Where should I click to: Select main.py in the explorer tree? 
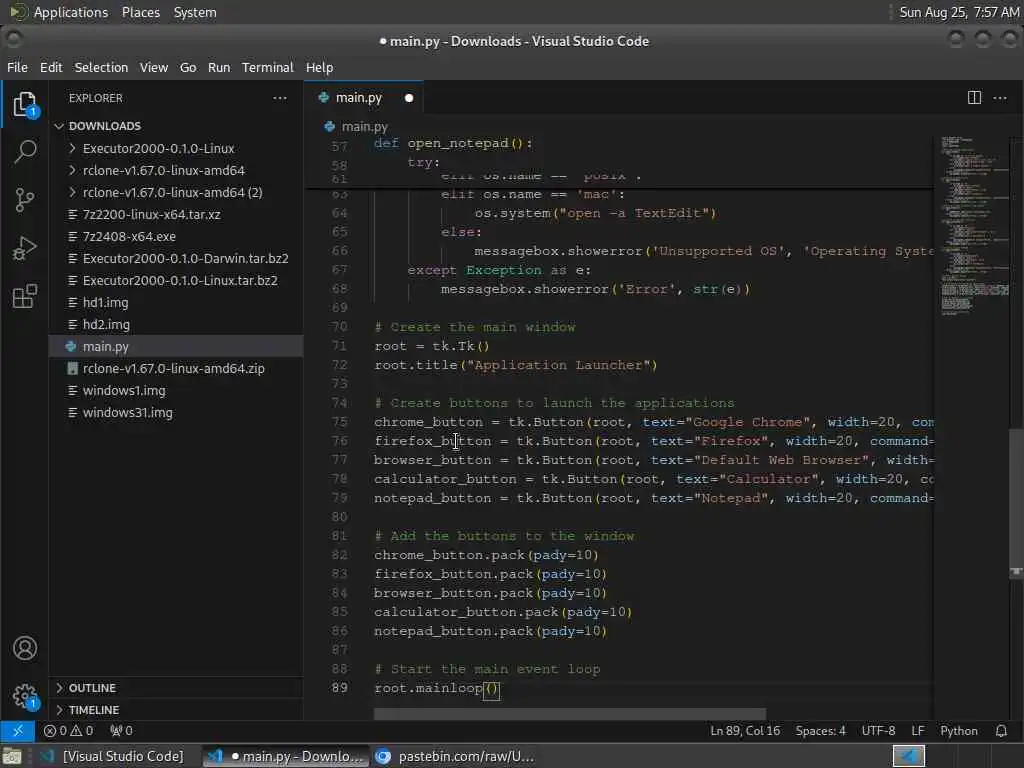coord(176,347)
